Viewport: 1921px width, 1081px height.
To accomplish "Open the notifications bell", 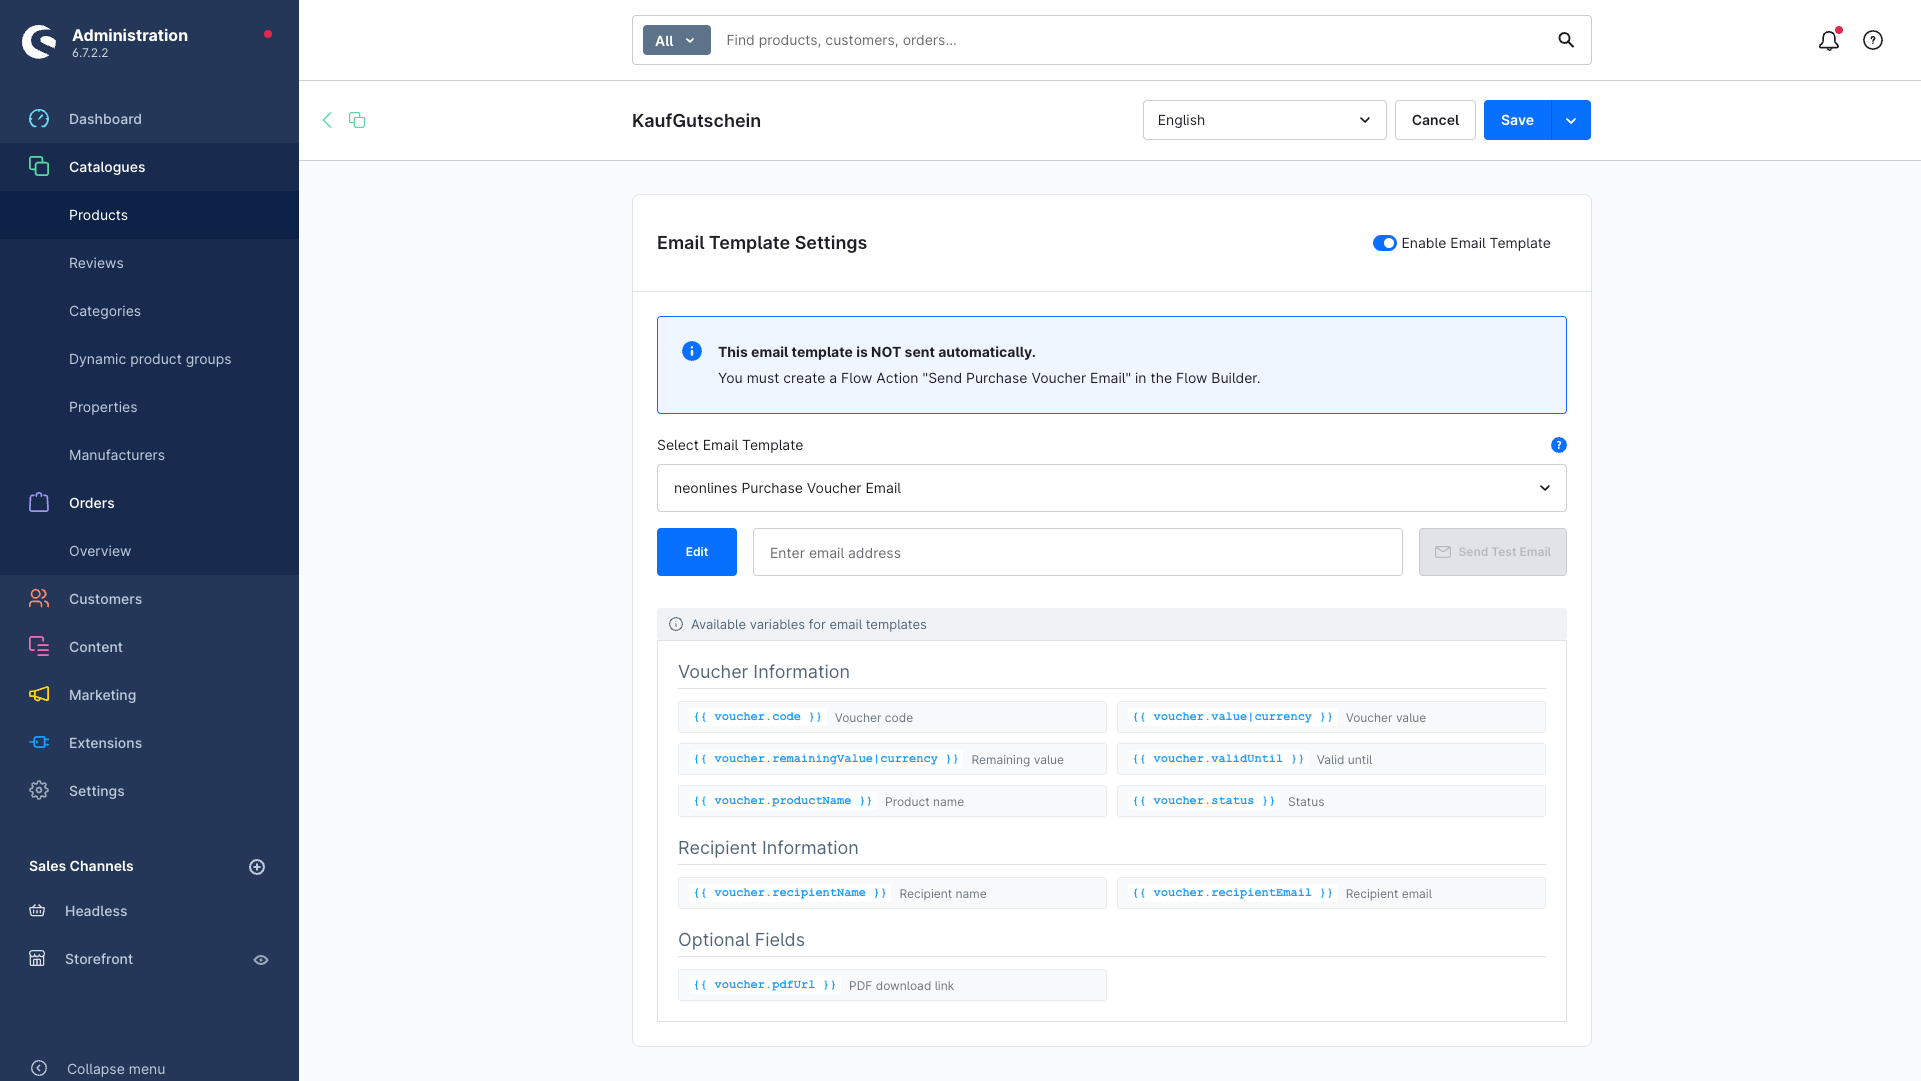I will coord(1828,41).
